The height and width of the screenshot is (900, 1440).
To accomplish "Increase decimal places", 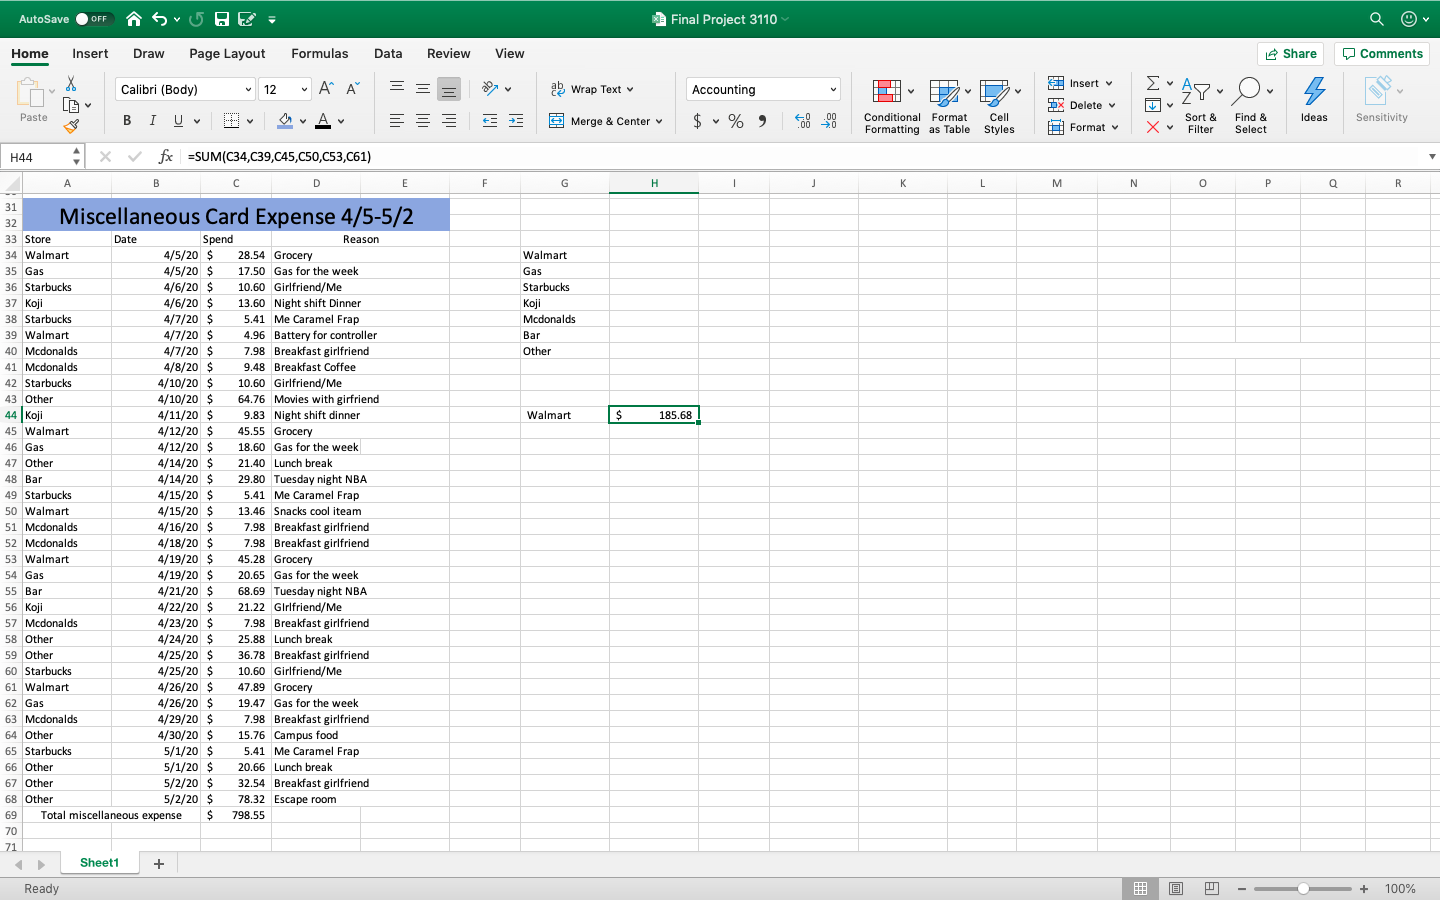I will (x=802, y=121).
